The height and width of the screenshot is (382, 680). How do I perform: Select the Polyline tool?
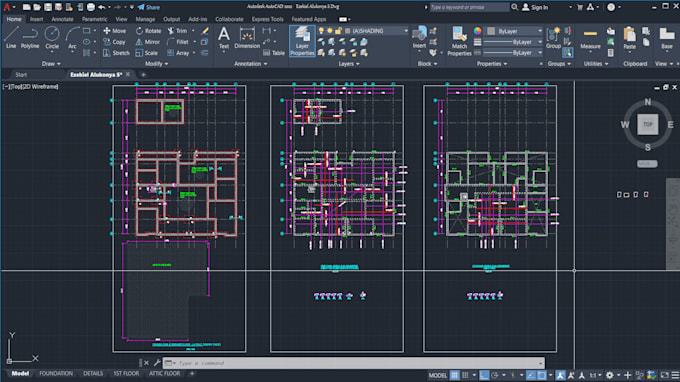pos(30,37)
